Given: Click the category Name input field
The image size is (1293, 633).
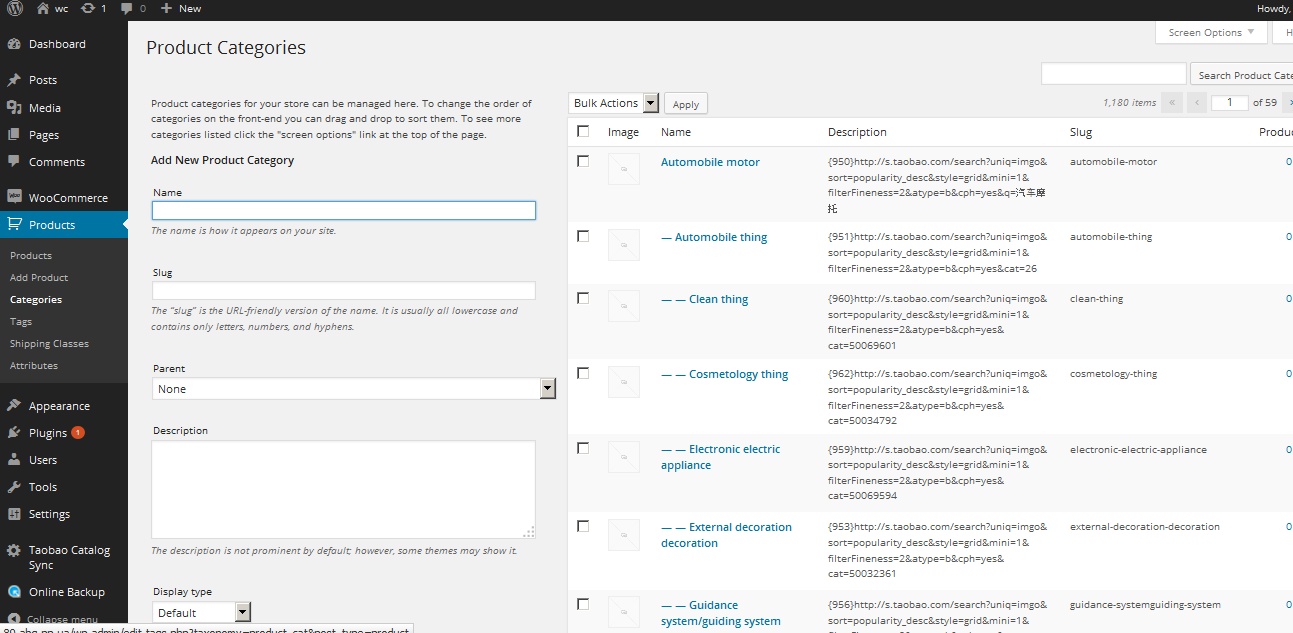Looking at the screenshot, I should coord(343,211).
